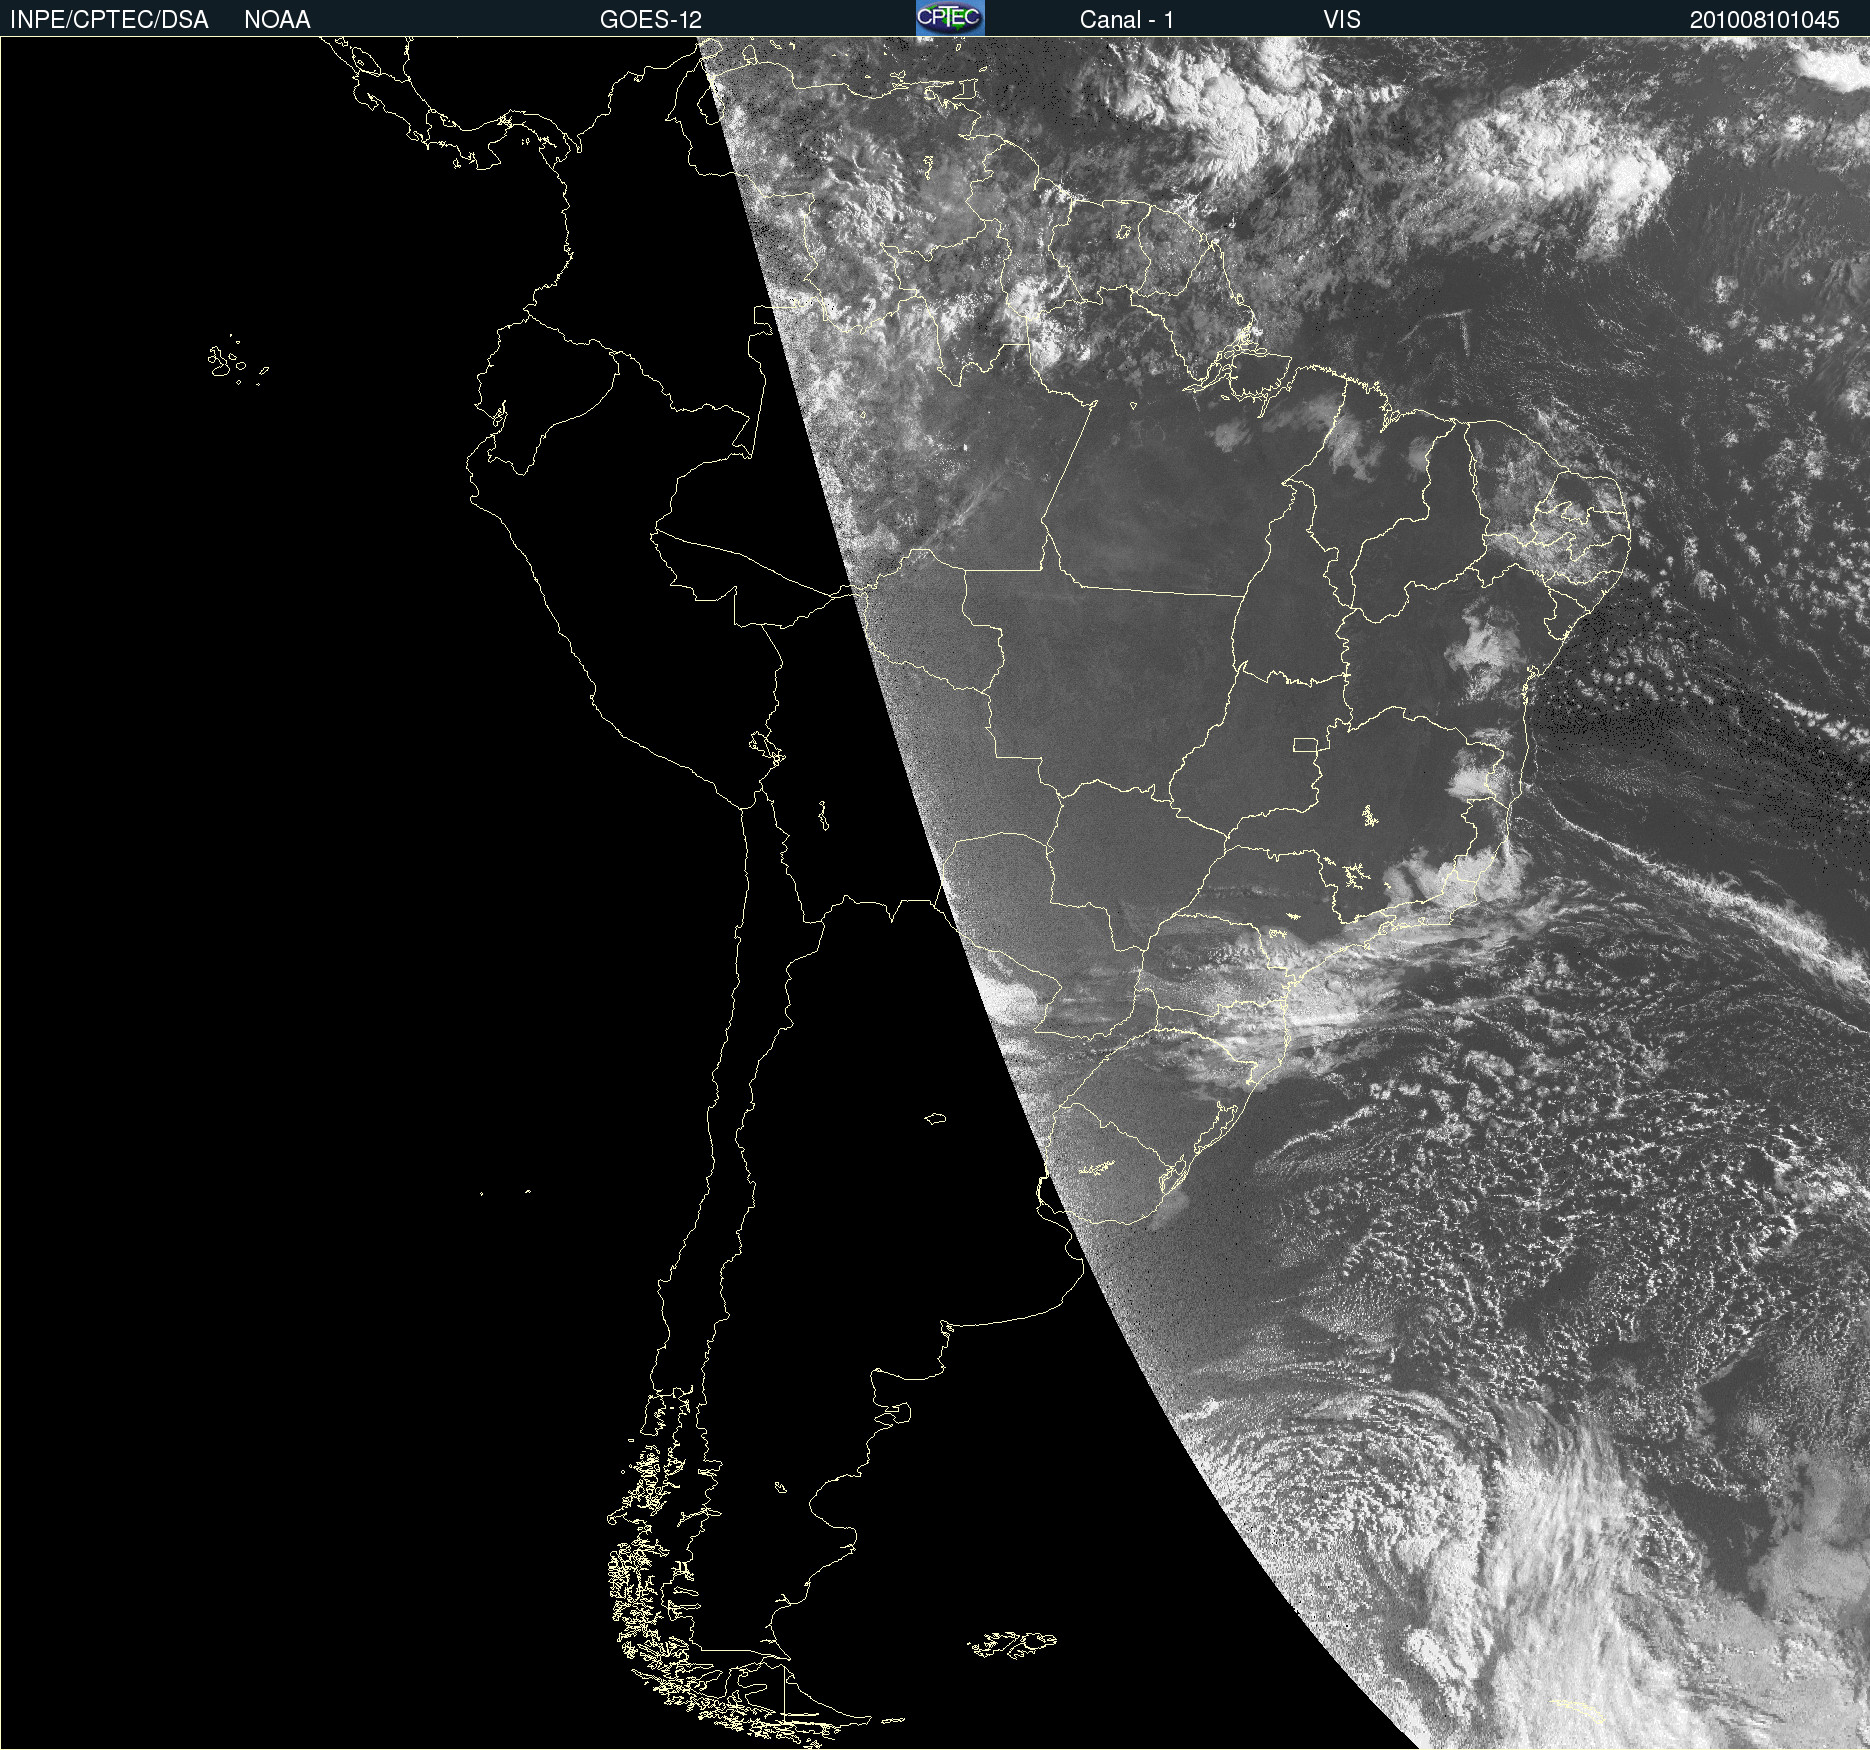The height and width of the screenshot is (1750, 1870).
Task: Select the Canal - 1 label
Action: (x=1127, y=20)
